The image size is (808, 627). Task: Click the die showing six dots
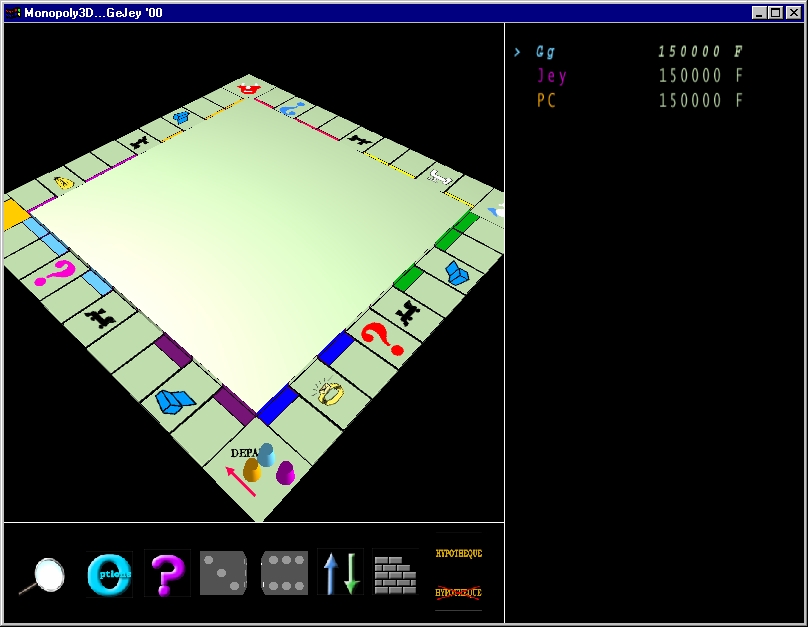[x=284, y=573]
